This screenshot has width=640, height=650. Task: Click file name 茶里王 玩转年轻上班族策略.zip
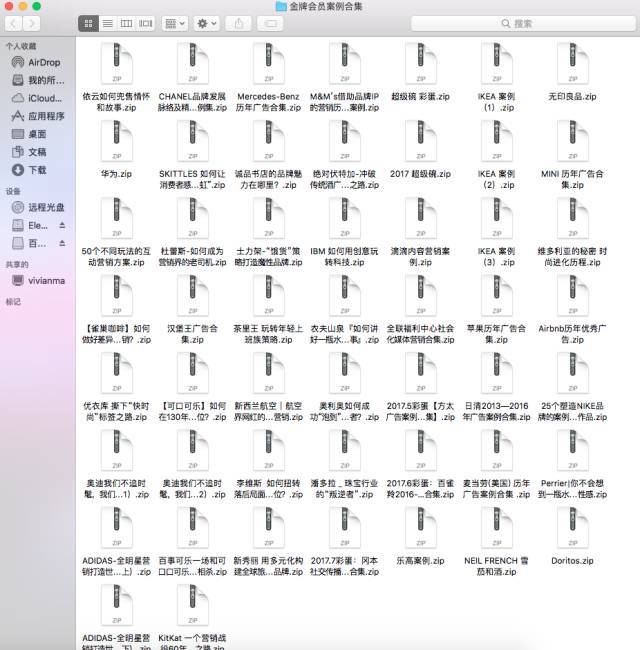click(x=269, y=334)
